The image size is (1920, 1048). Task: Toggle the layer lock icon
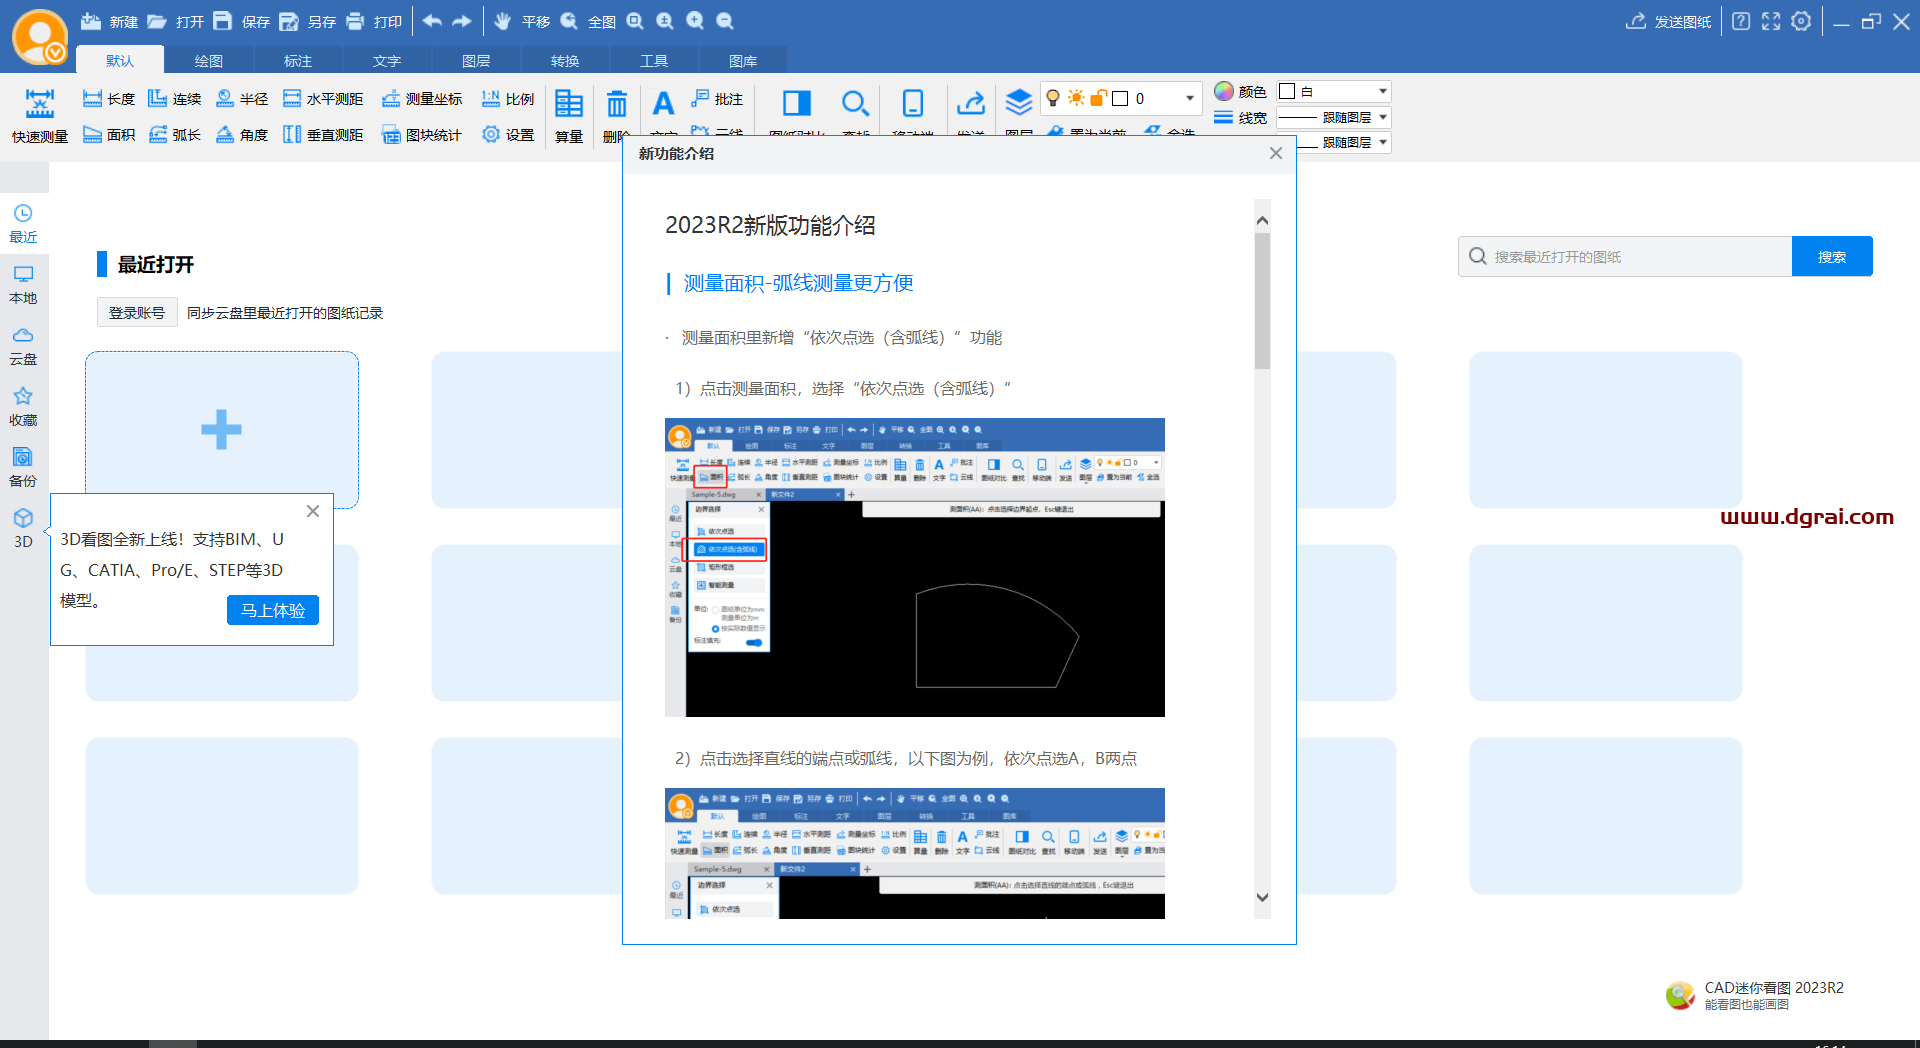click(x=1098, y=98)
